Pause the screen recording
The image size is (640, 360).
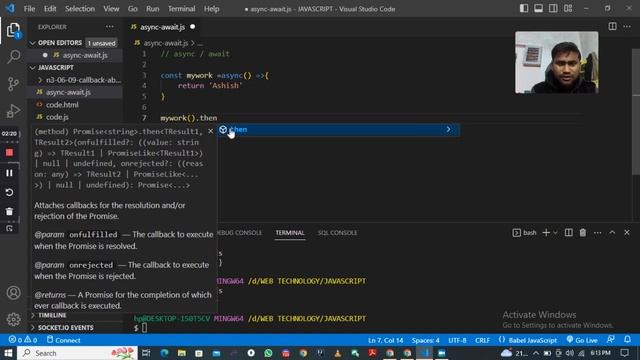(9, 173)
